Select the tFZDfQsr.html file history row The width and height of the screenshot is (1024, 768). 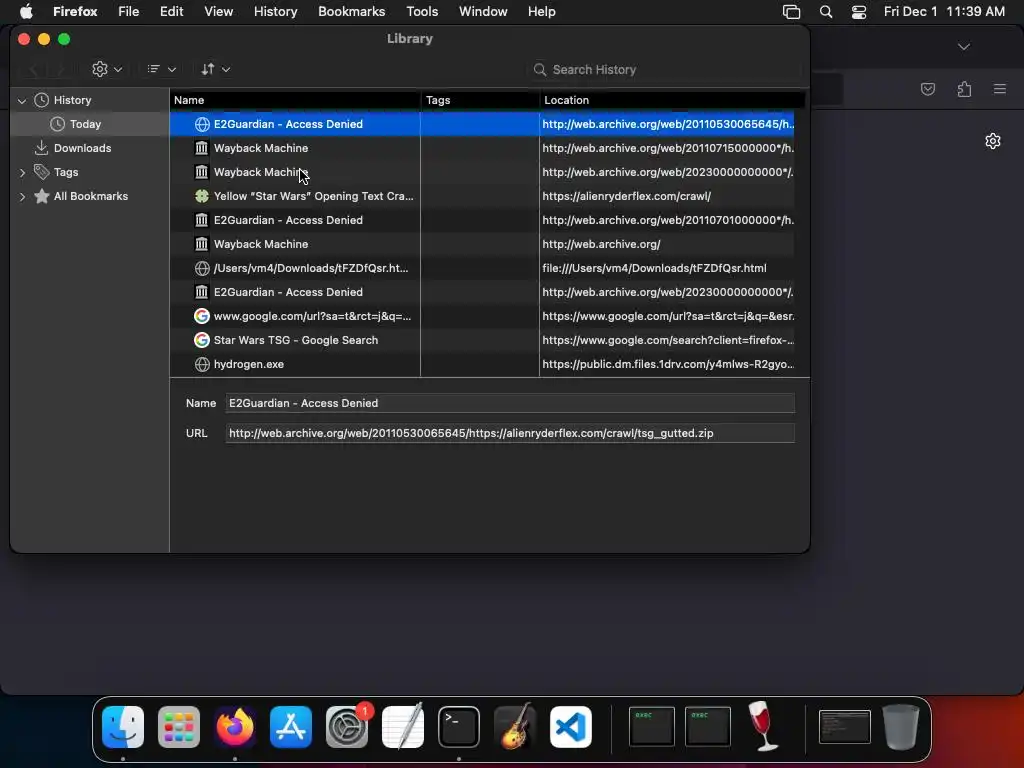[x=483, y=268]
